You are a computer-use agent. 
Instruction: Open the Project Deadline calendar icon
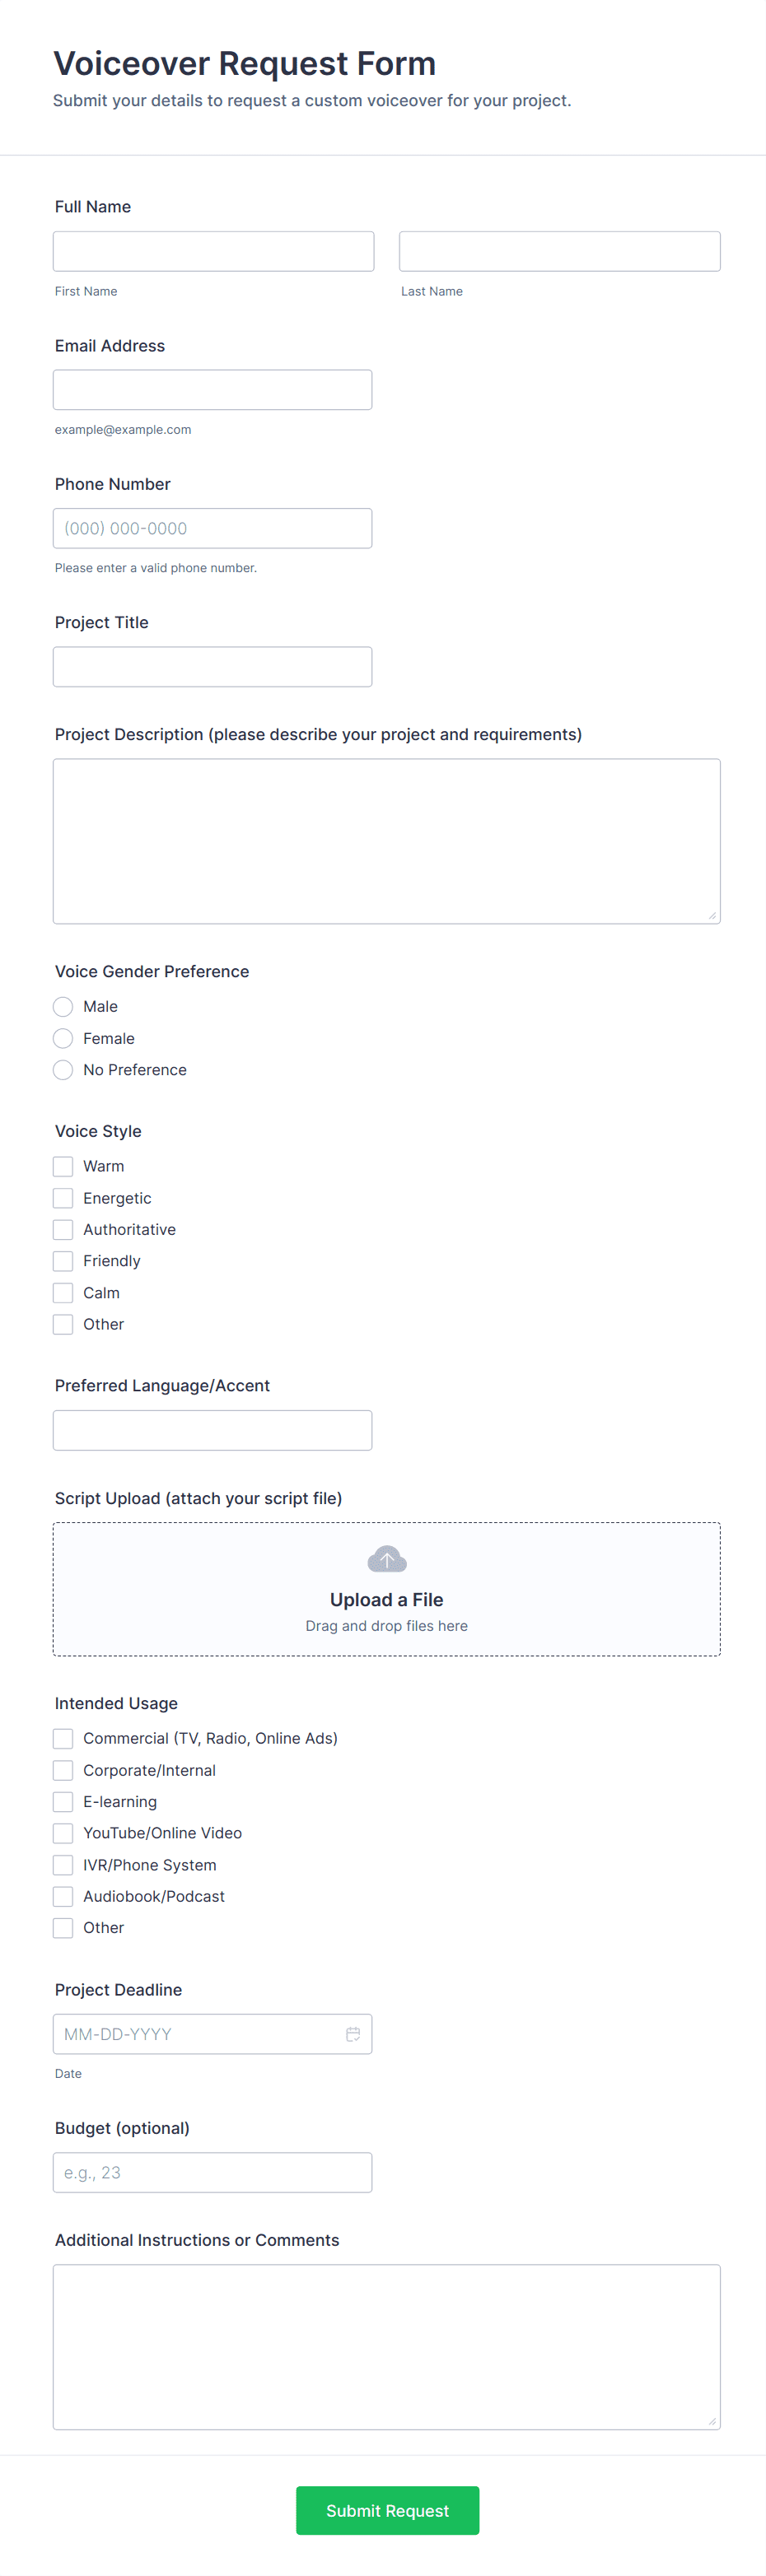(353, 2034)
